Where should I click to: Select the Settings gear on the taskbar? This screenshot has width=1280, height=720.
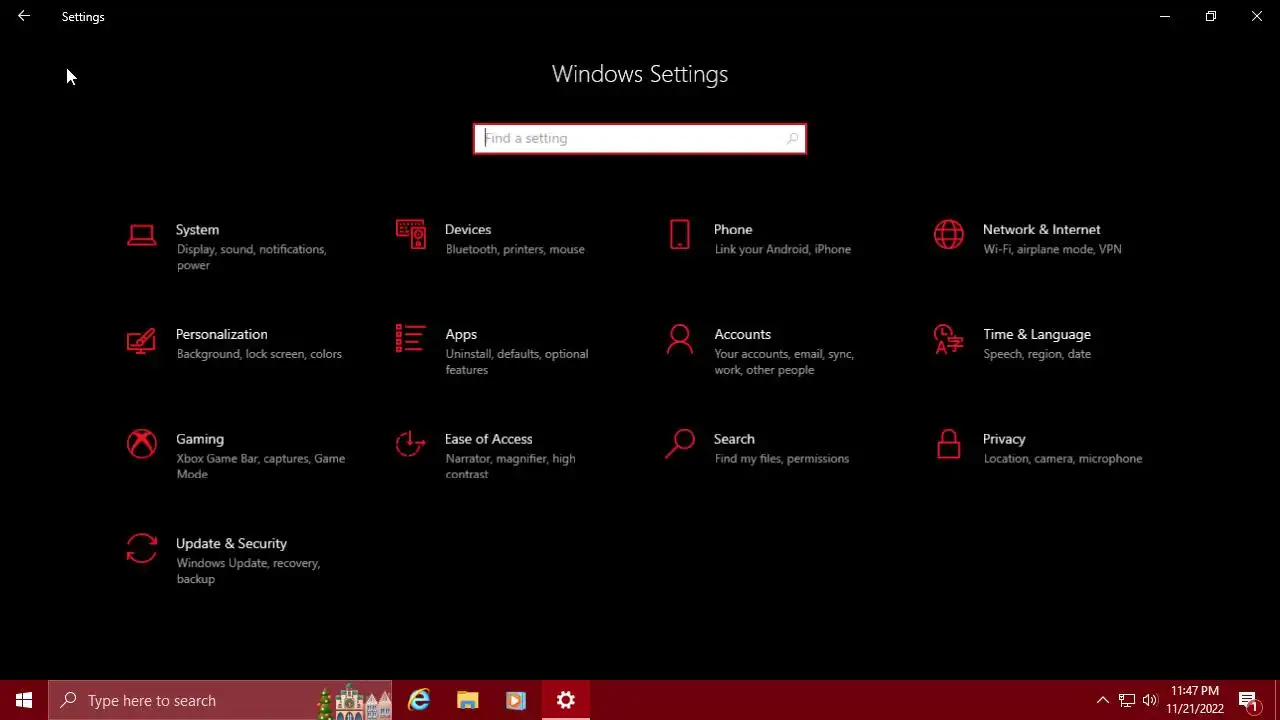click(x=566, y=700)
